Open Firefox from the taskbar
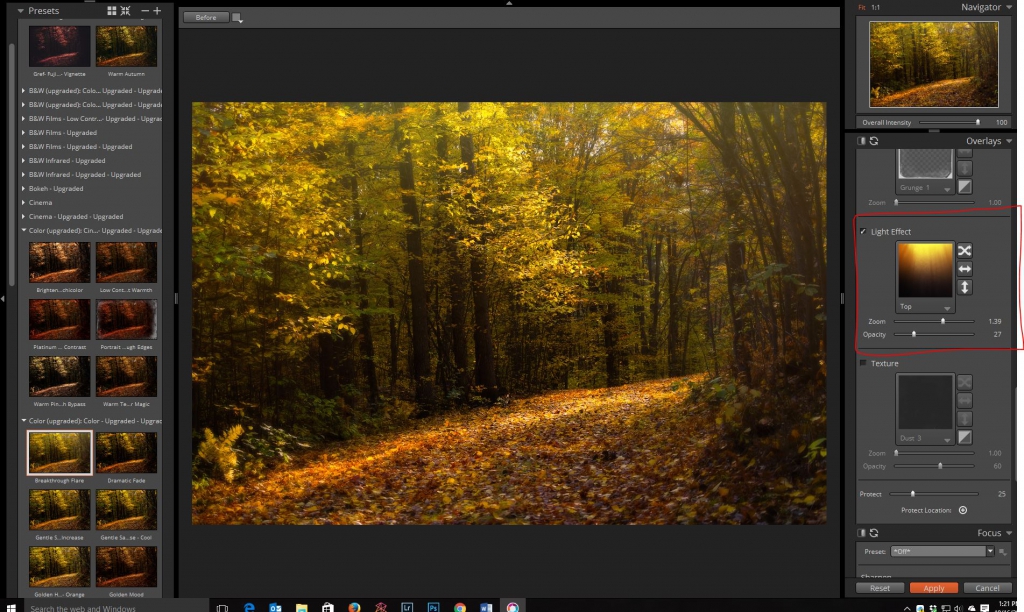The height and width of the screenshot is (612, 1024). tap(354, 607)
